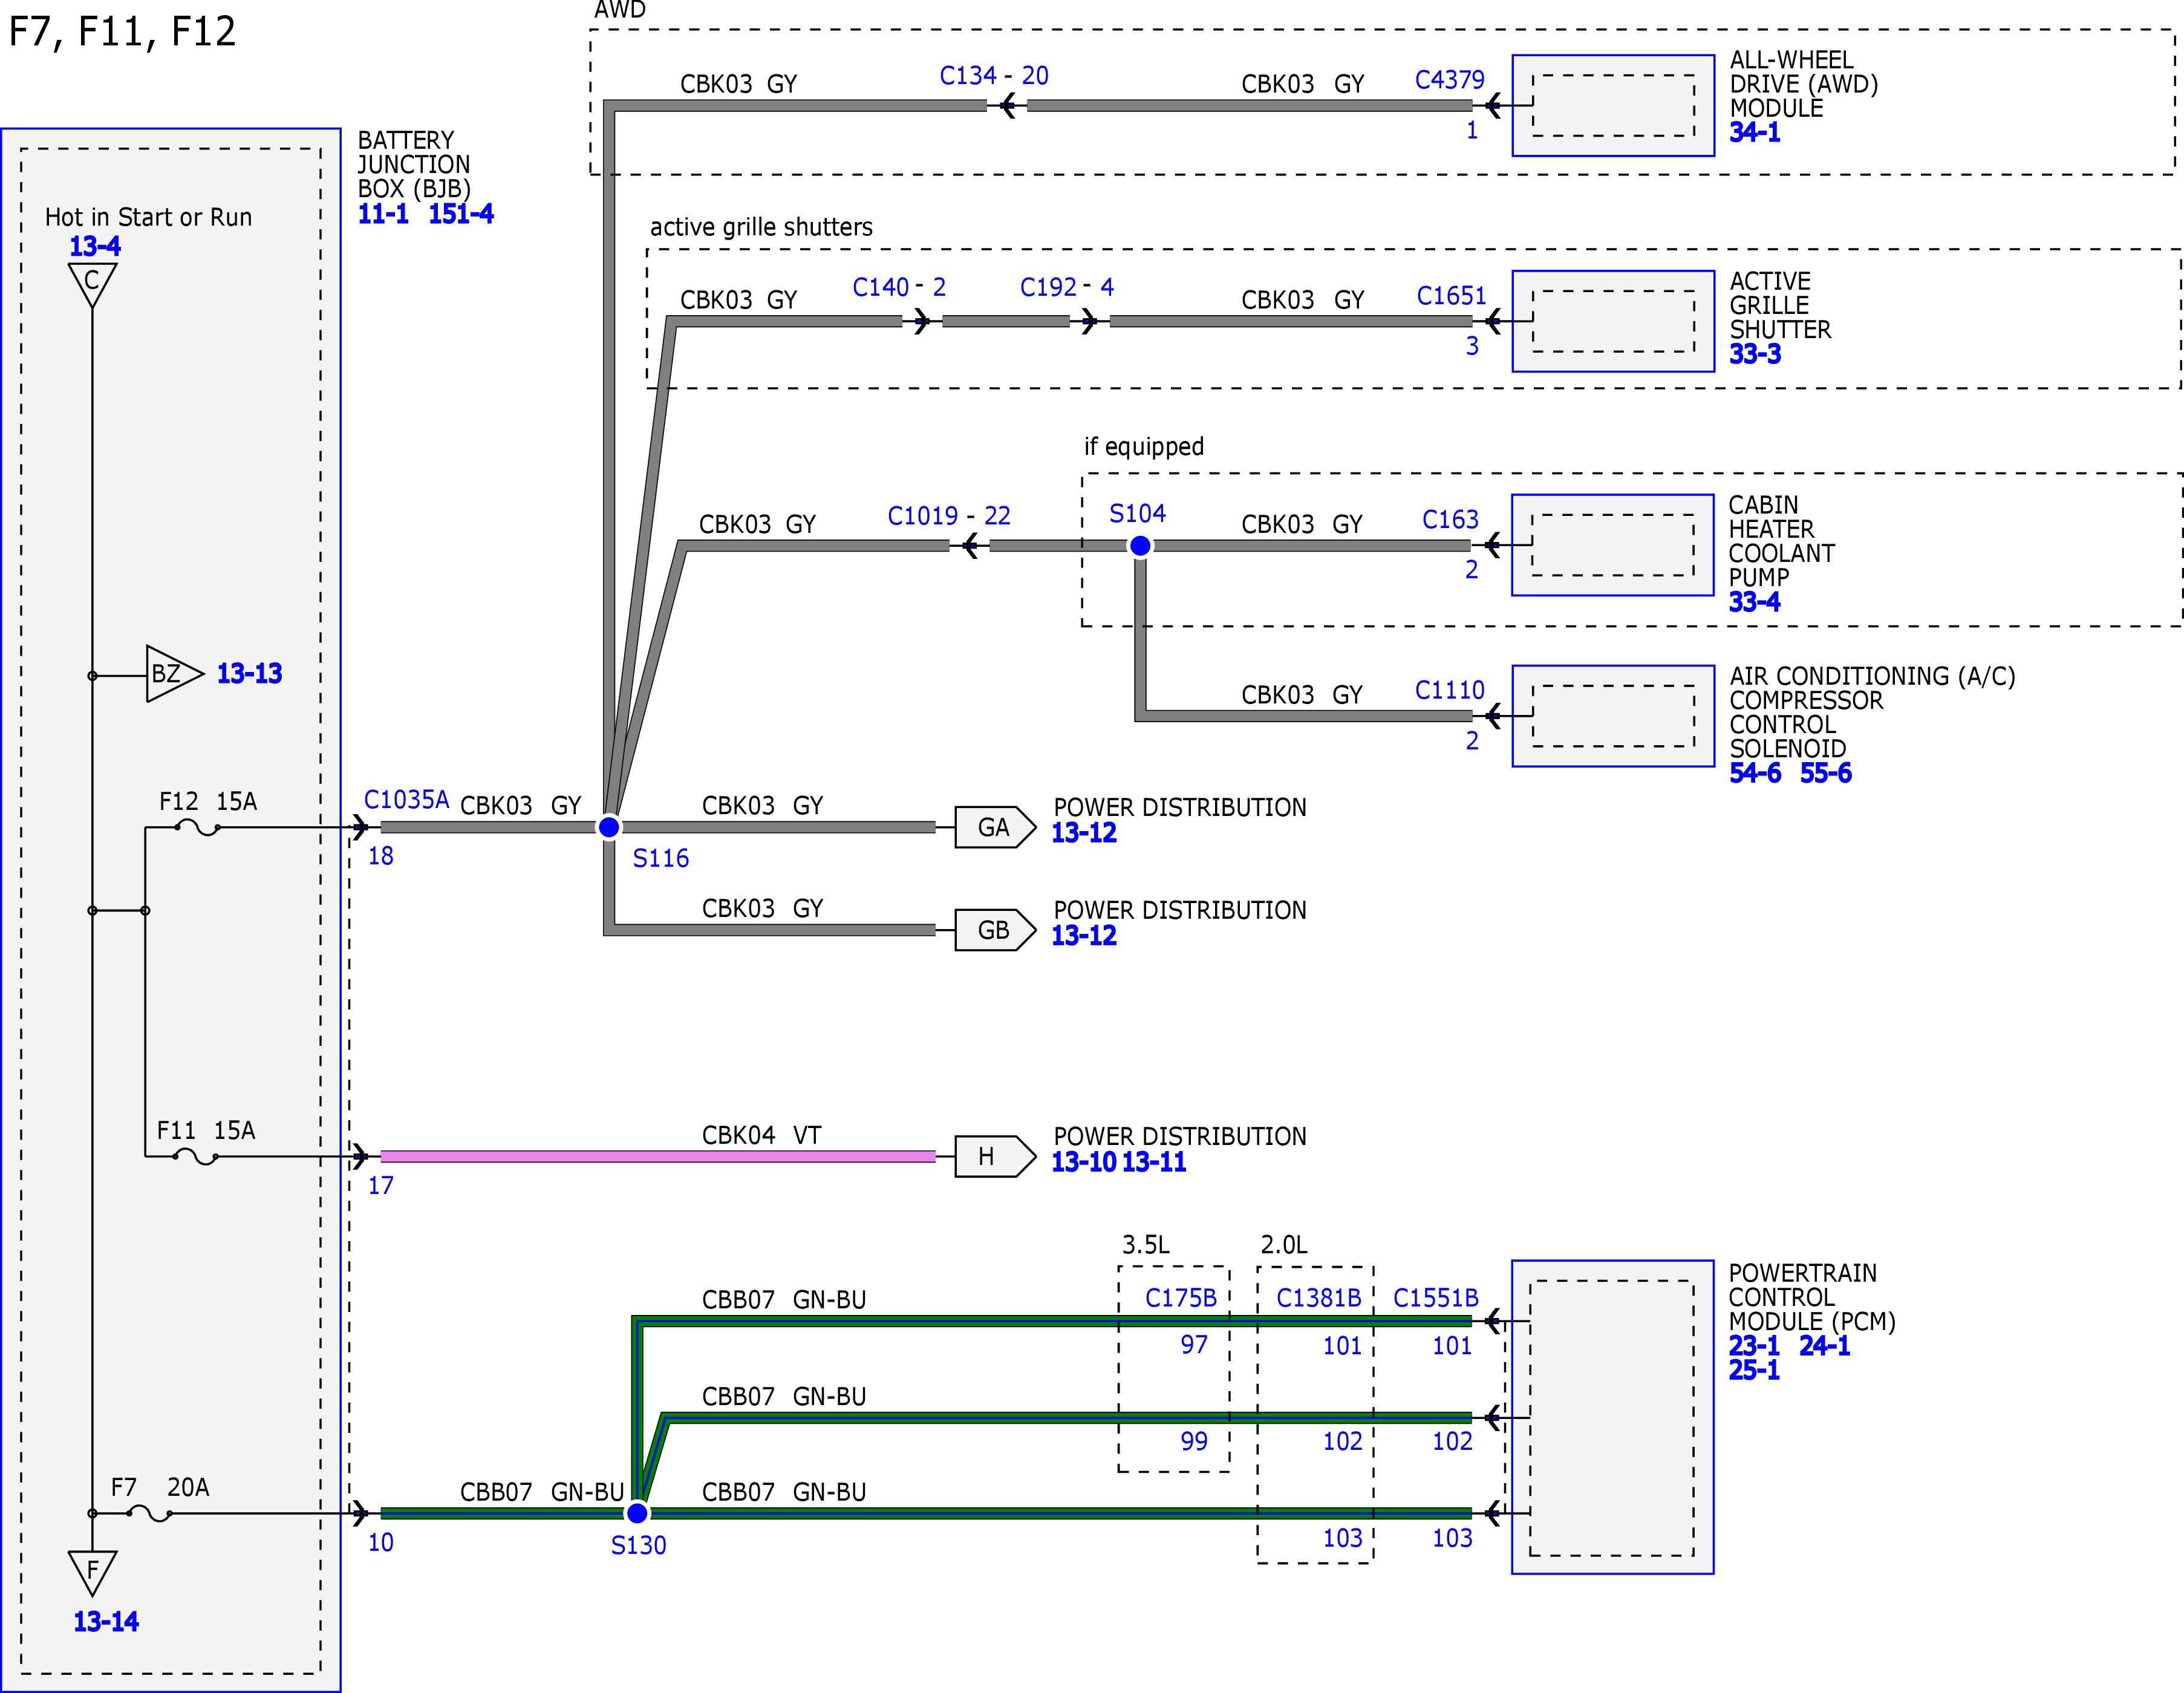Open 13-12 link beside GB connector

1084,936
